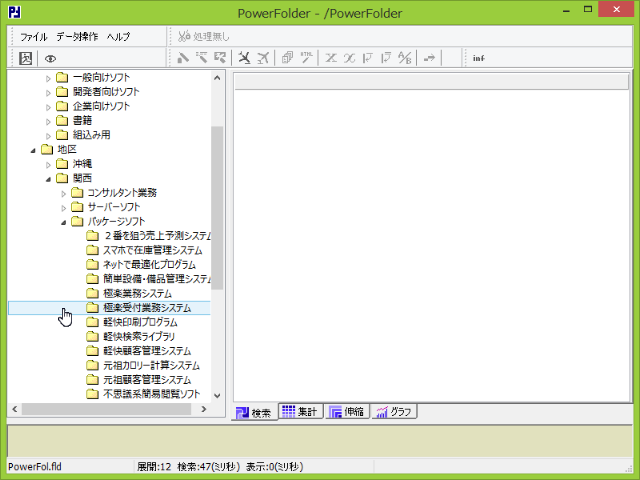
Task: Click the first pencil edit toolbar icon
Action: click(x=183, y=58)
